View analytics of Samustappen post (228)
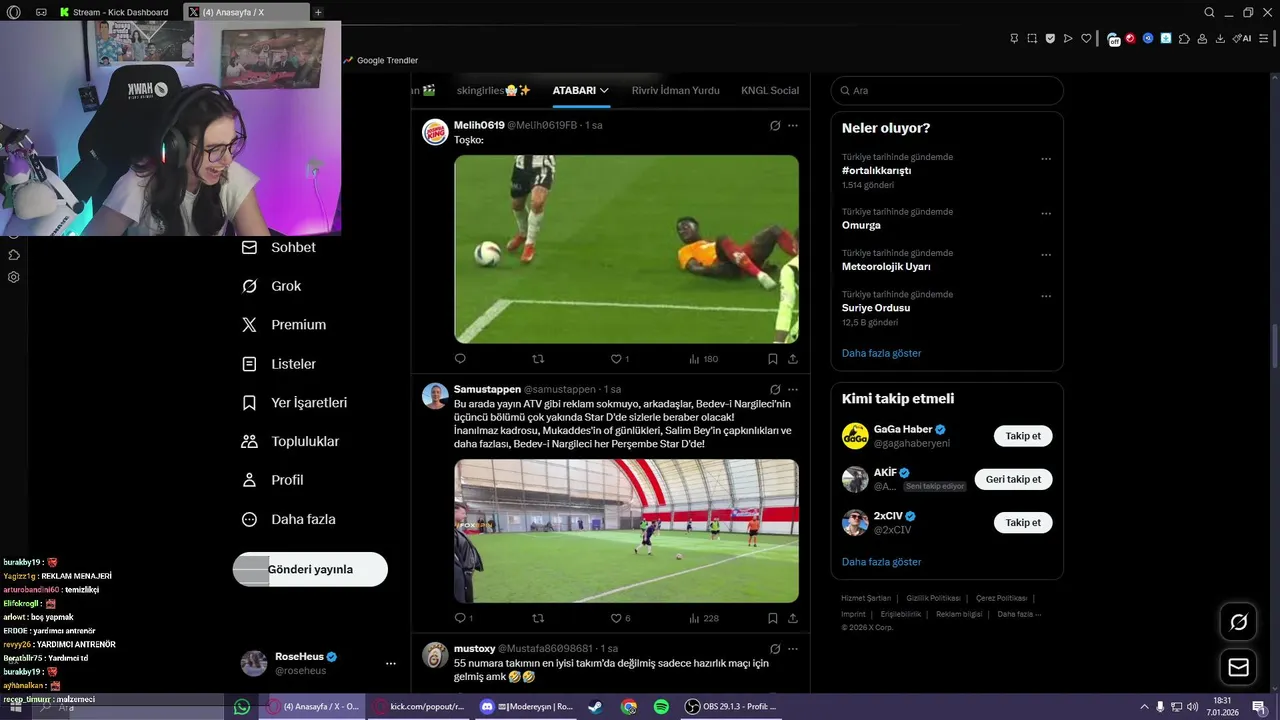 [703, 618]
